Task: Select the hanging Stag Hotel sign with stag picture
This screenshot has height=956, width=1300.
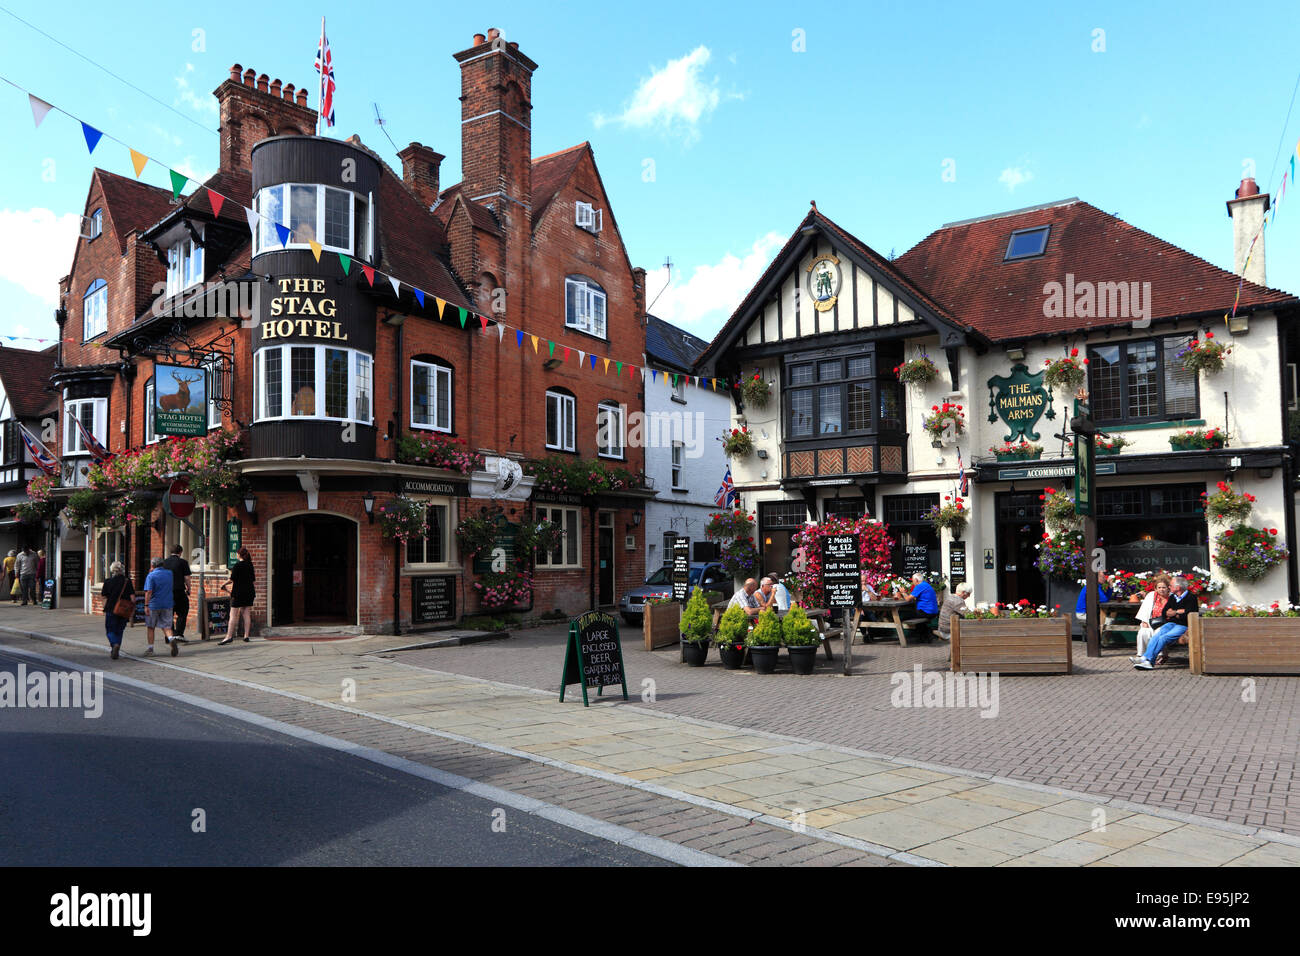Action: tap(180, 400)
